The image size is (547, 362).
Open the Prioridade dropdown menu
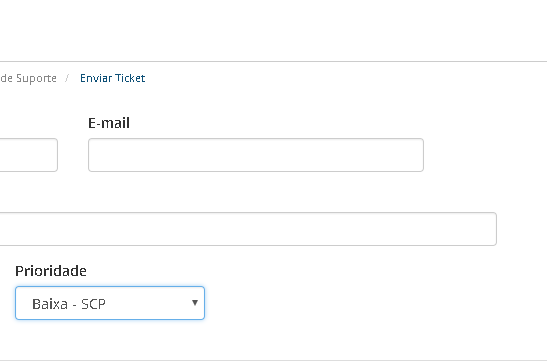(x=110, y=303)
